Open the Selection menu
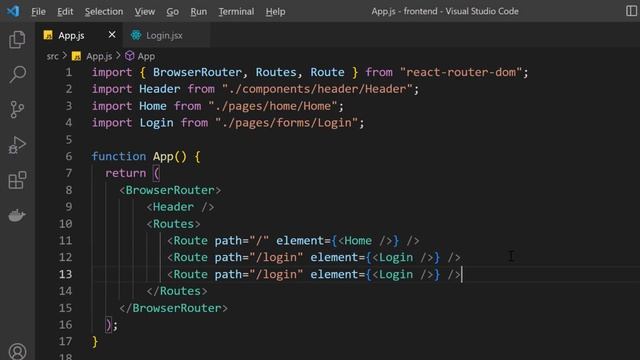640x360 pixels. [104, 11]
